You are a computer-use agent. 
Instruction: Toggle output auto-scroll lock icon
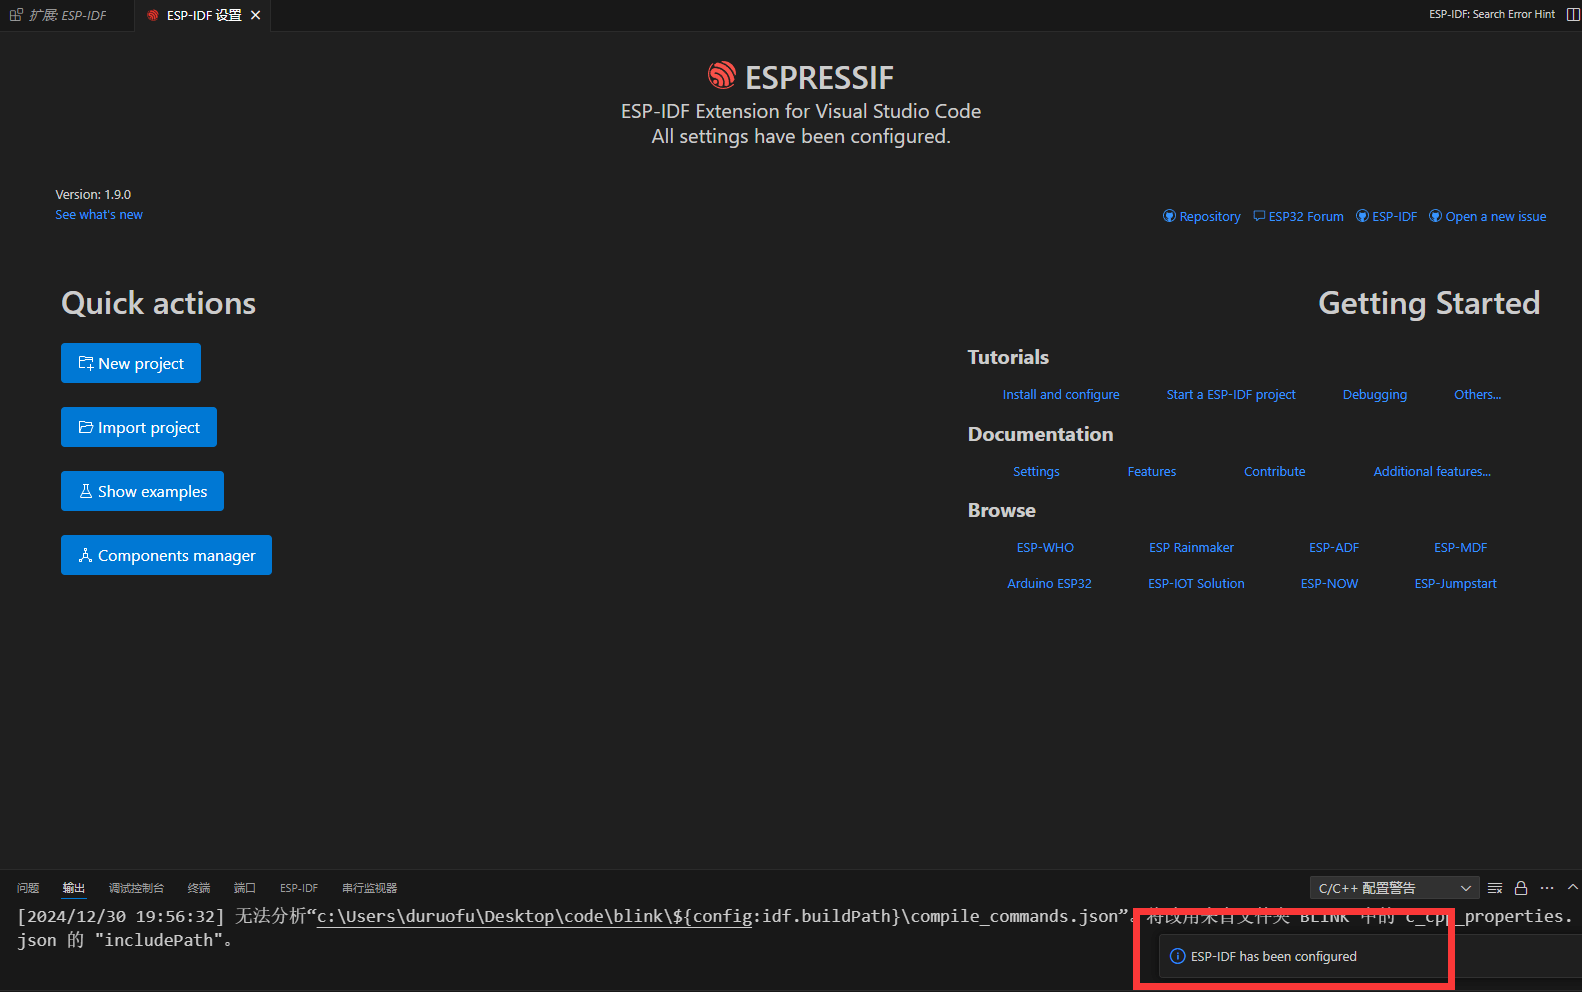(x=1521, y=888)
